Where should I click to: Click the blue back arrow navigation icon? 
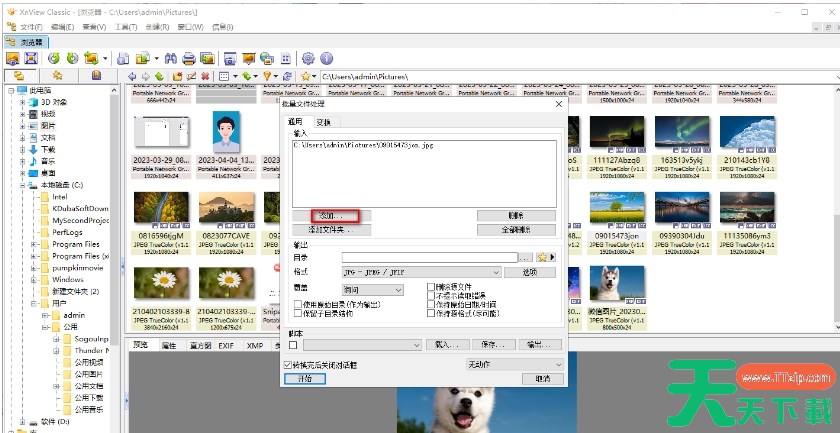point(133,76)
